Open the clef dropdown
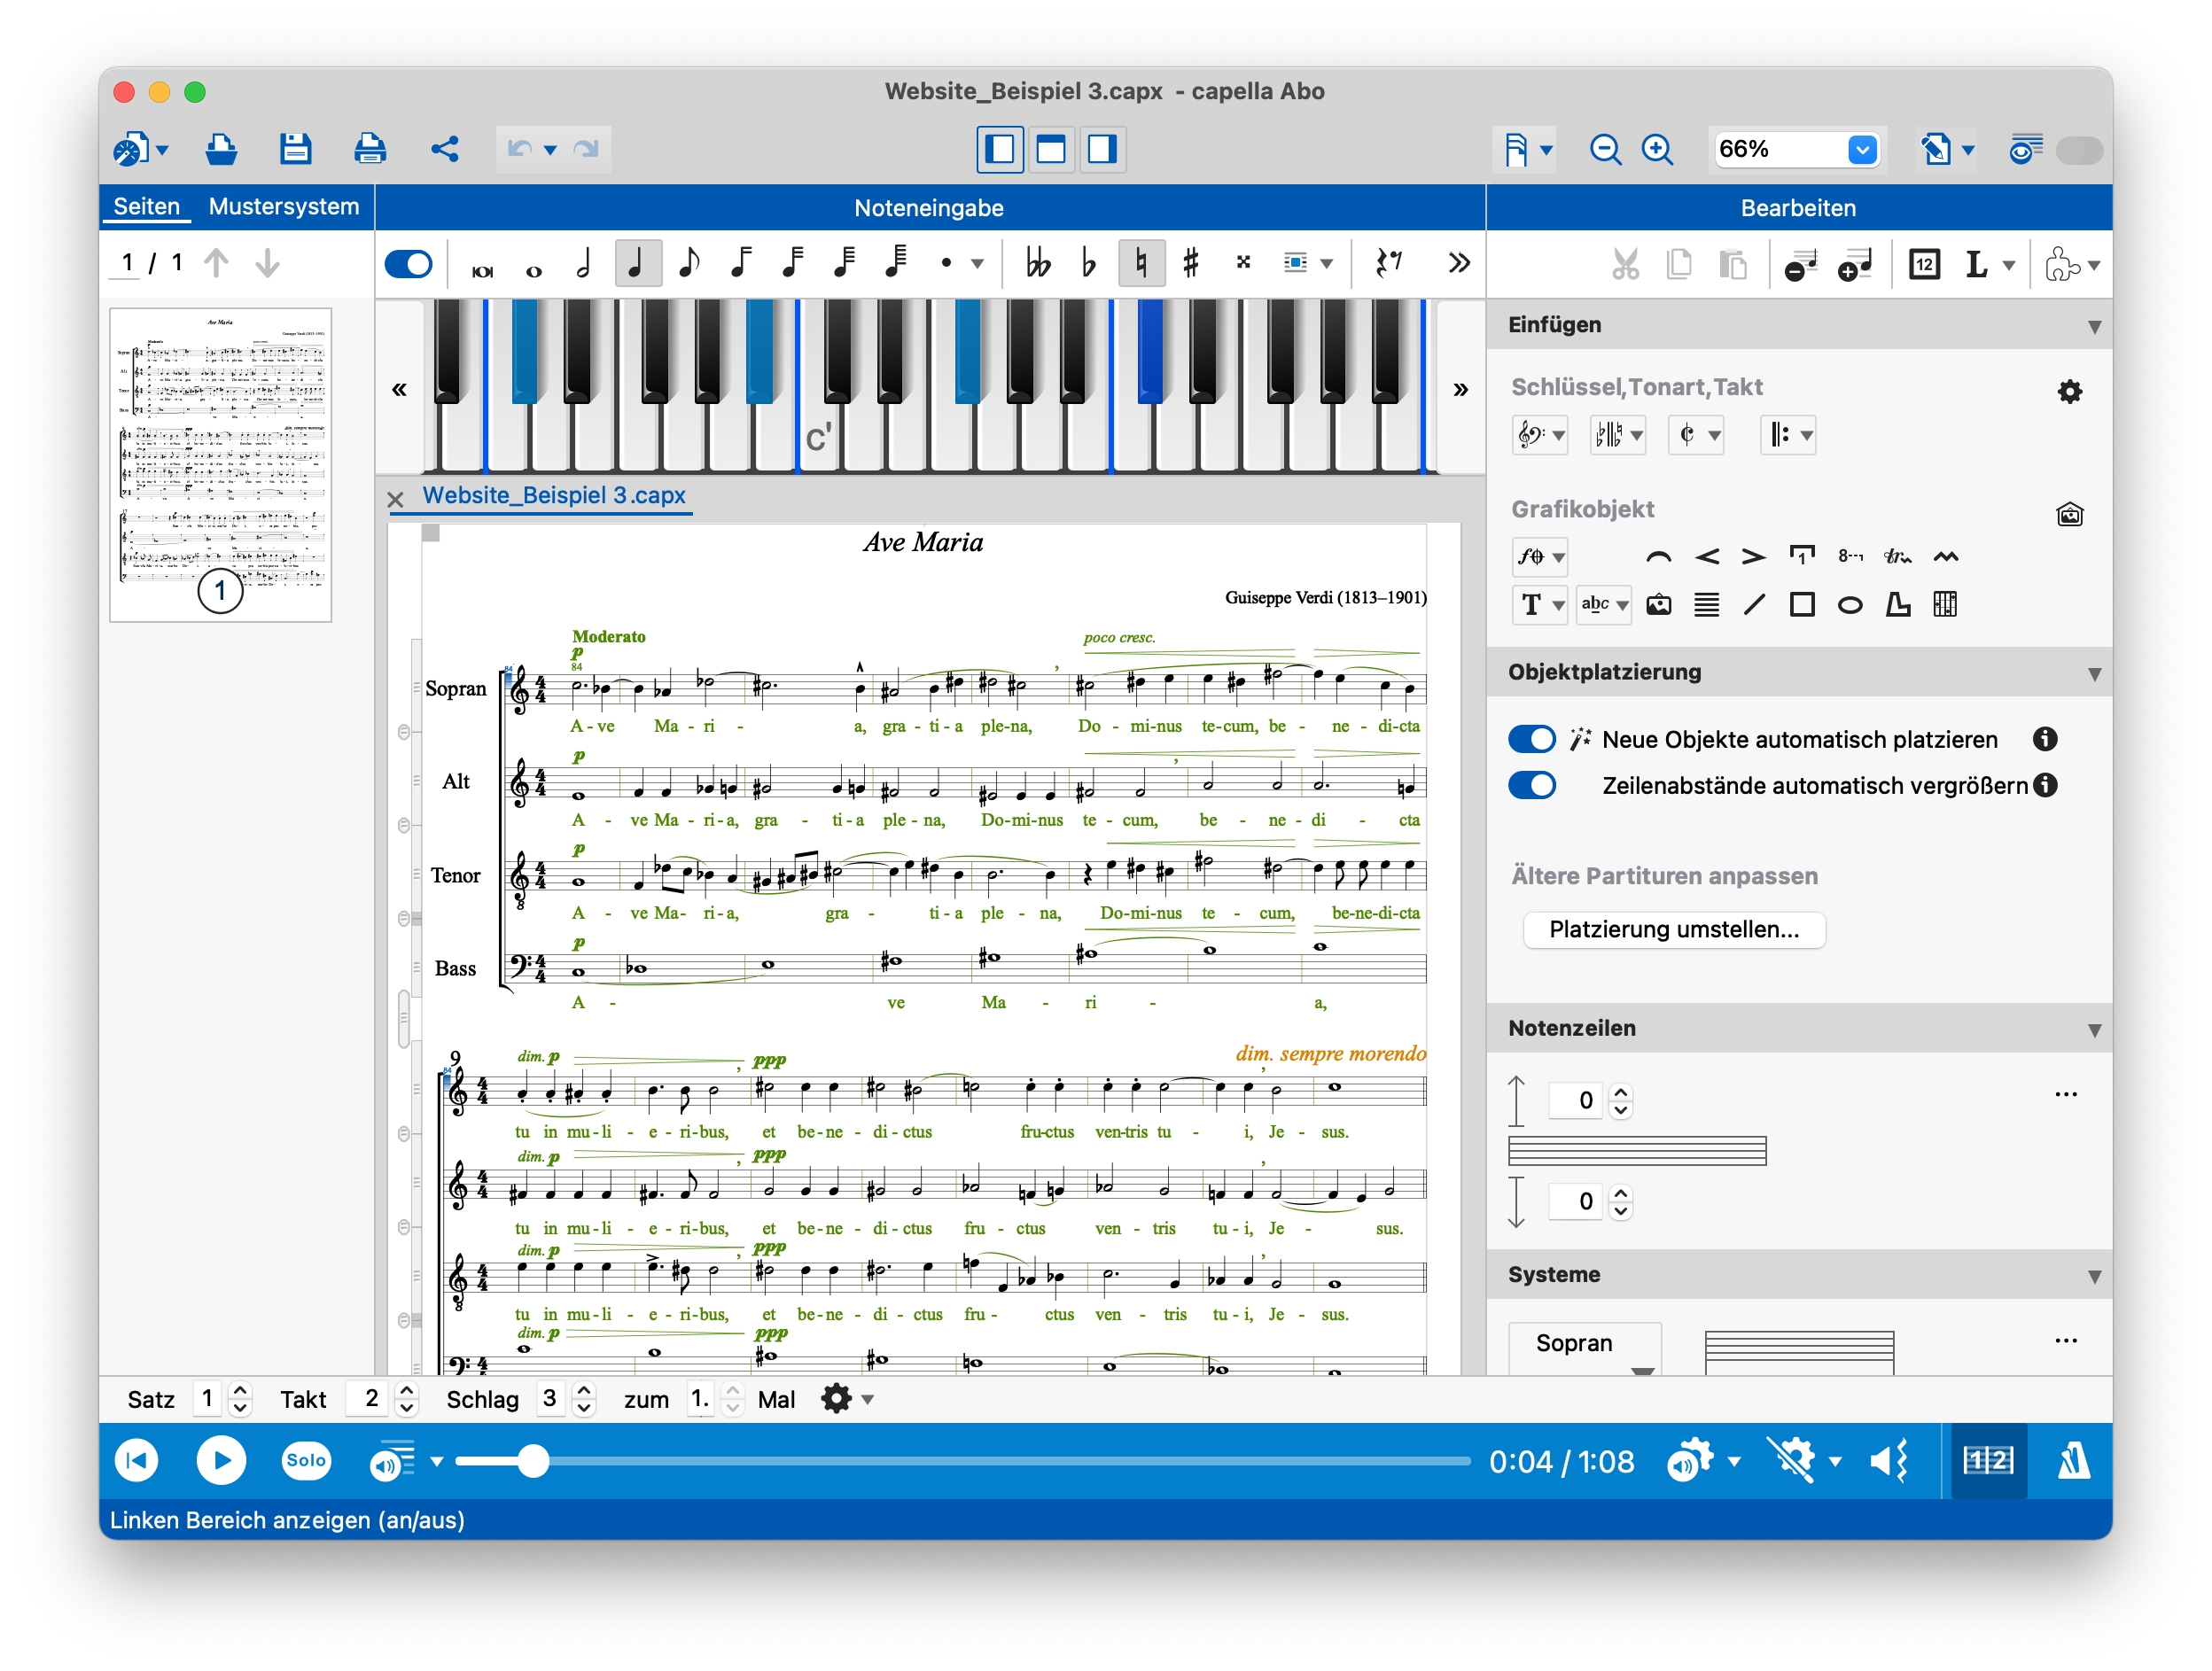The image size is (2212, 1671). click(x=1539, y=435)
